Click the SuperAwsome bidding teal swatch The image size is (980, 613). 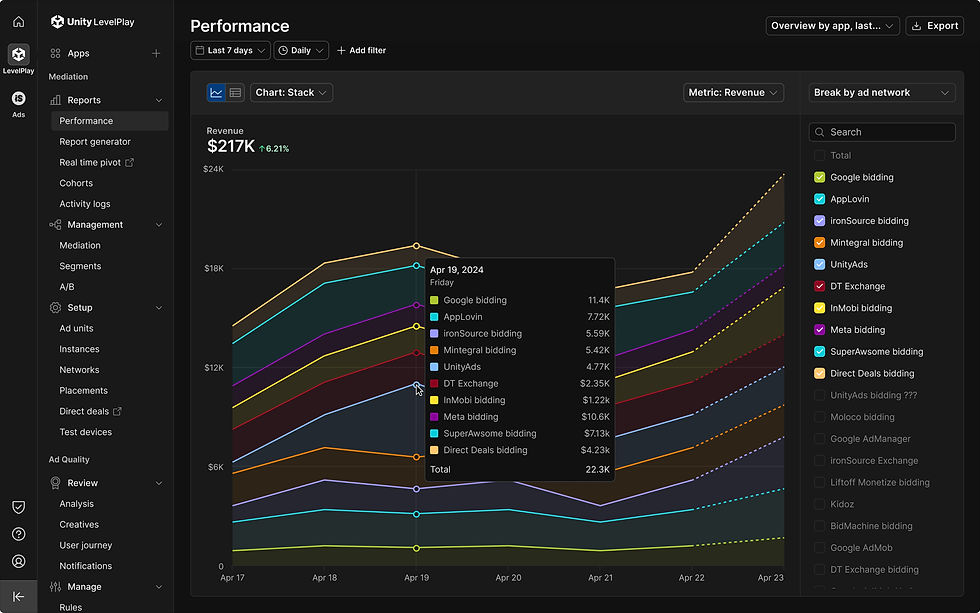point(434,434)
